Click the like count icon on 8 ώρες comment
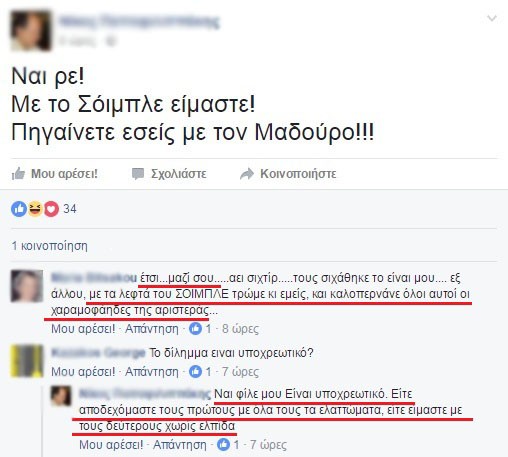 [x=195, y=329]
